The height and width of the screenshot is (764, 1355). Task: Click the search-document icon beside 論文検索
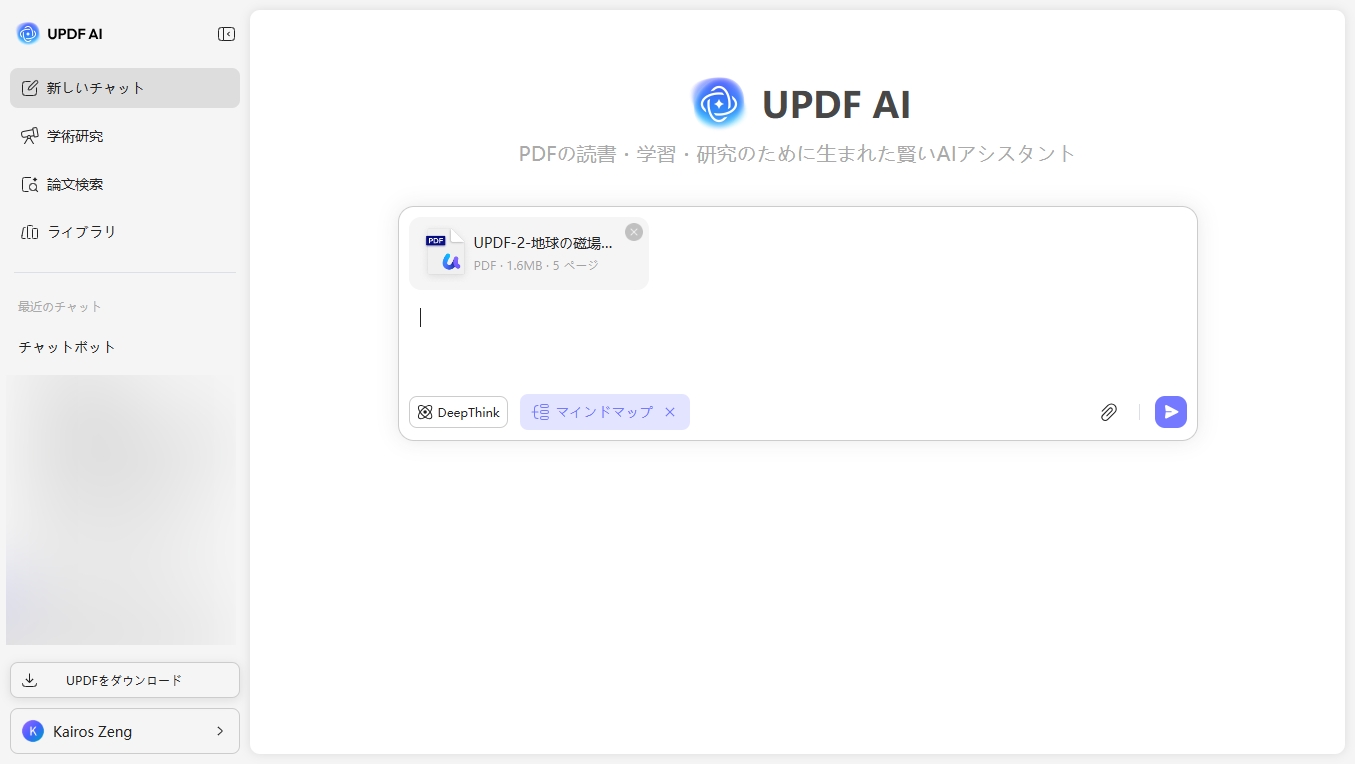click(x=30, y=184)
